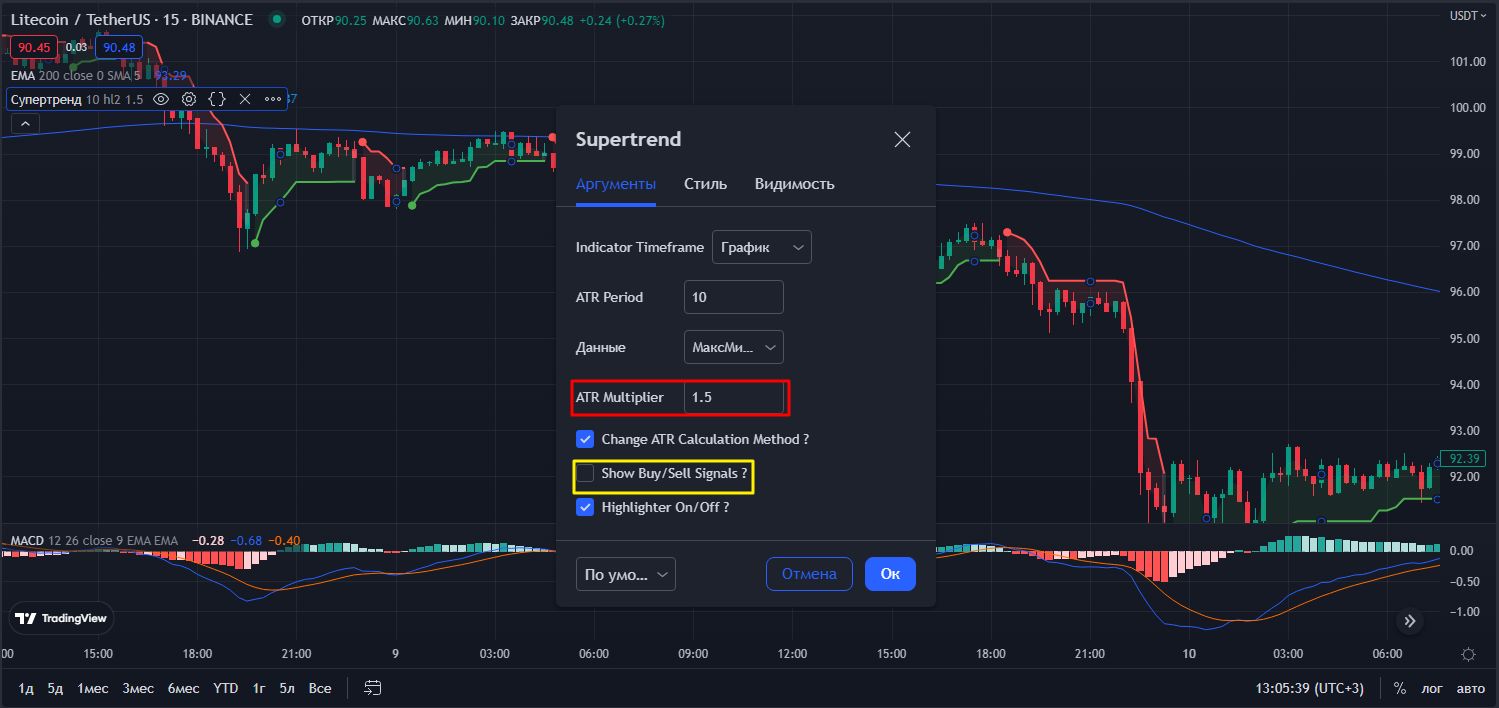1499x708 pixels.
Task: Uncheck Change ATR Calculation Method
Action: click(585, 439)
